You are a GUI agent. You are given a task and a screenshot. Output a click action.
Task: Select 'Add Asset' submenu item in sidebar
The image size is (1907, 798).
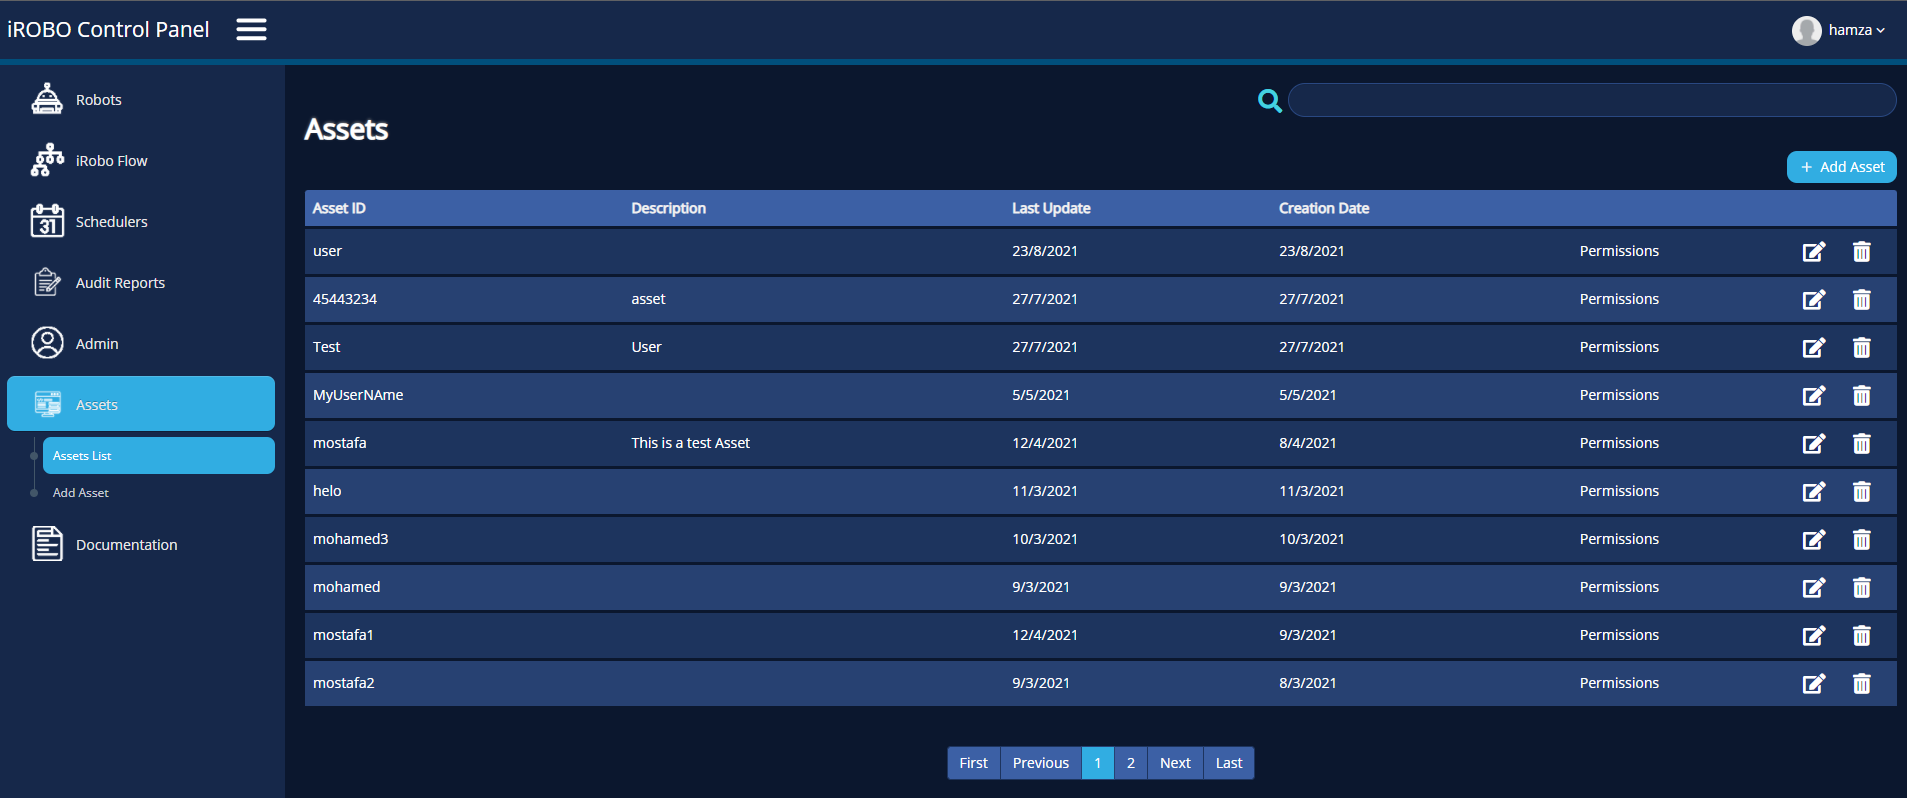tap(81, 493)
